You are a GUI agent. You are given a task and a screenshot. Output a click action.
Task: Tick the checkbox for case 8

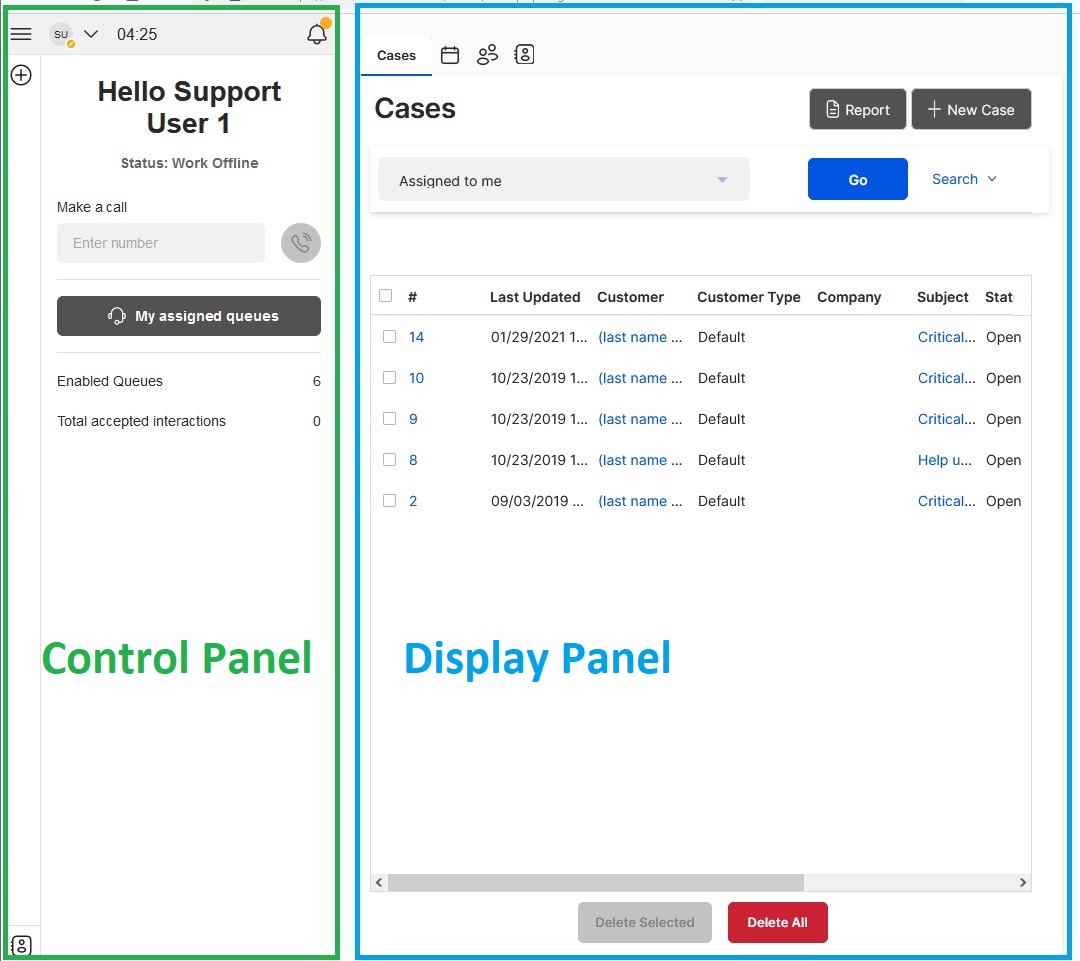coord(390,460)
